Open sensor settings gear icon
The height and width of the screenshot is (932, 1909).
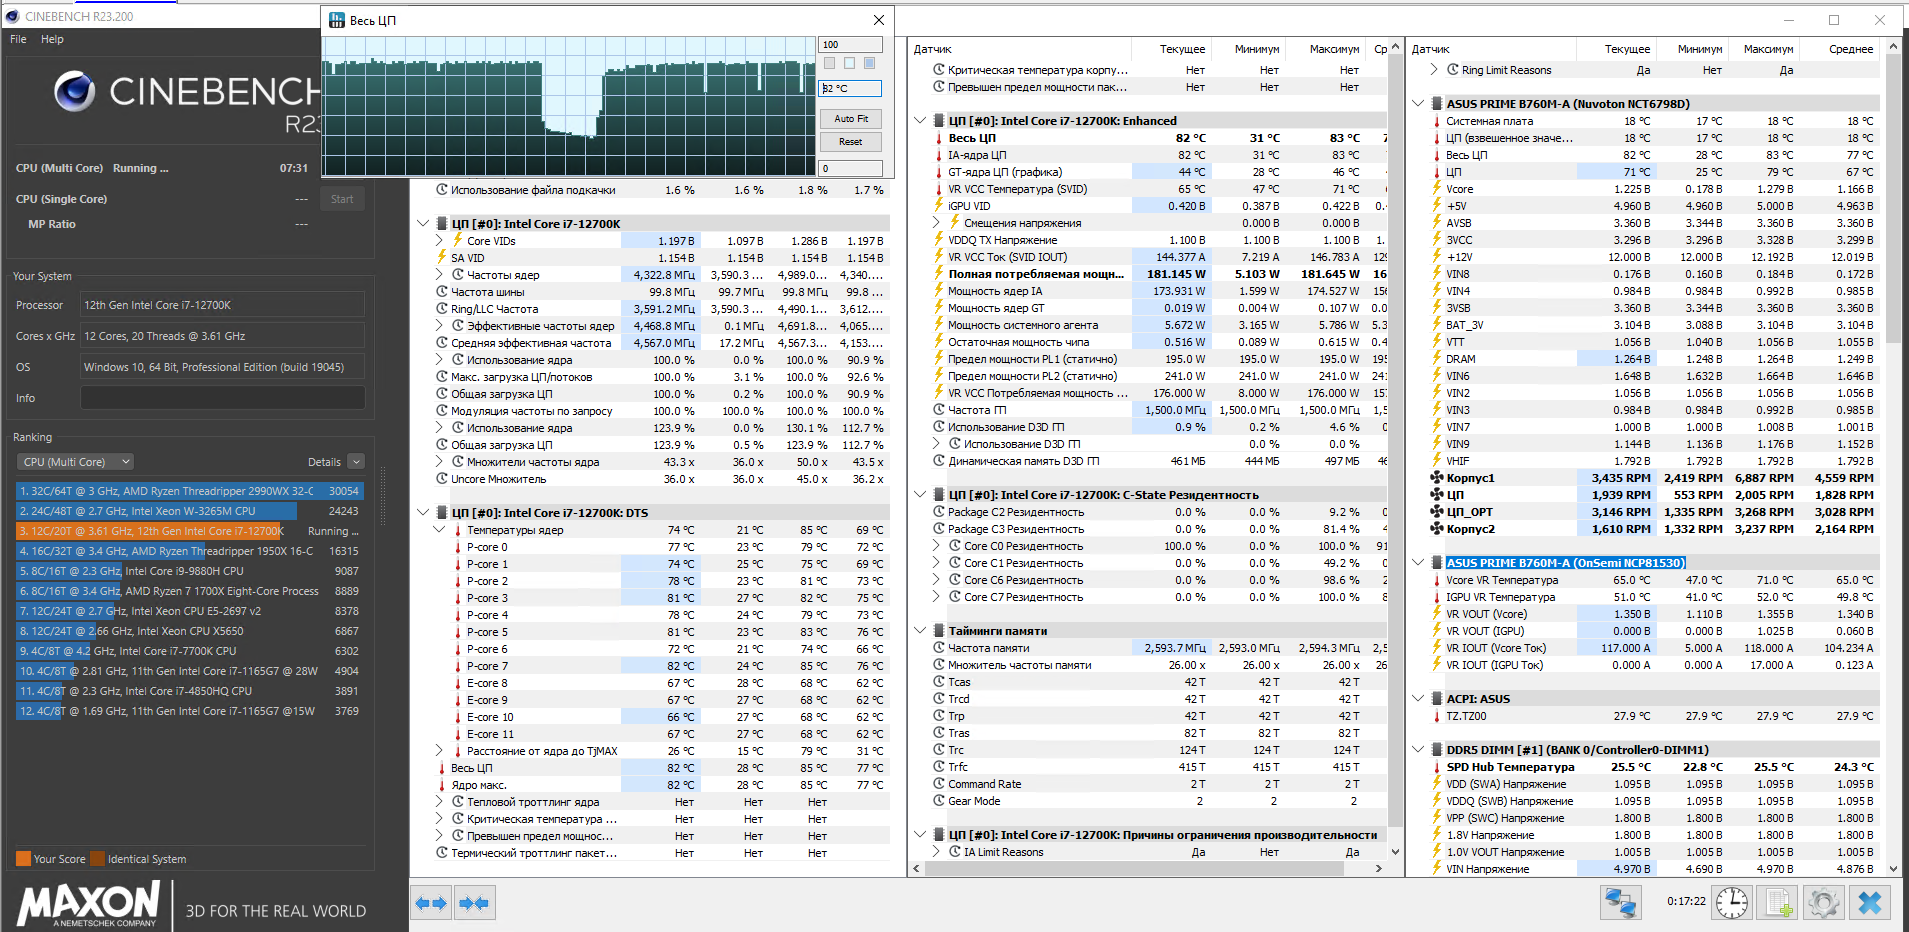click(1824, 903)
